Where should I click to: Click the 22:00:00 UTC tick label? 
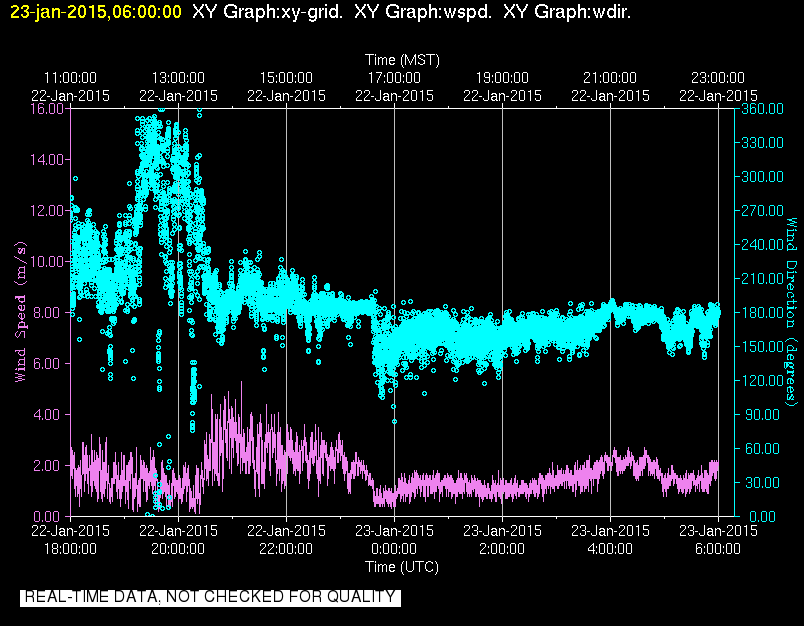click(286, 549)
